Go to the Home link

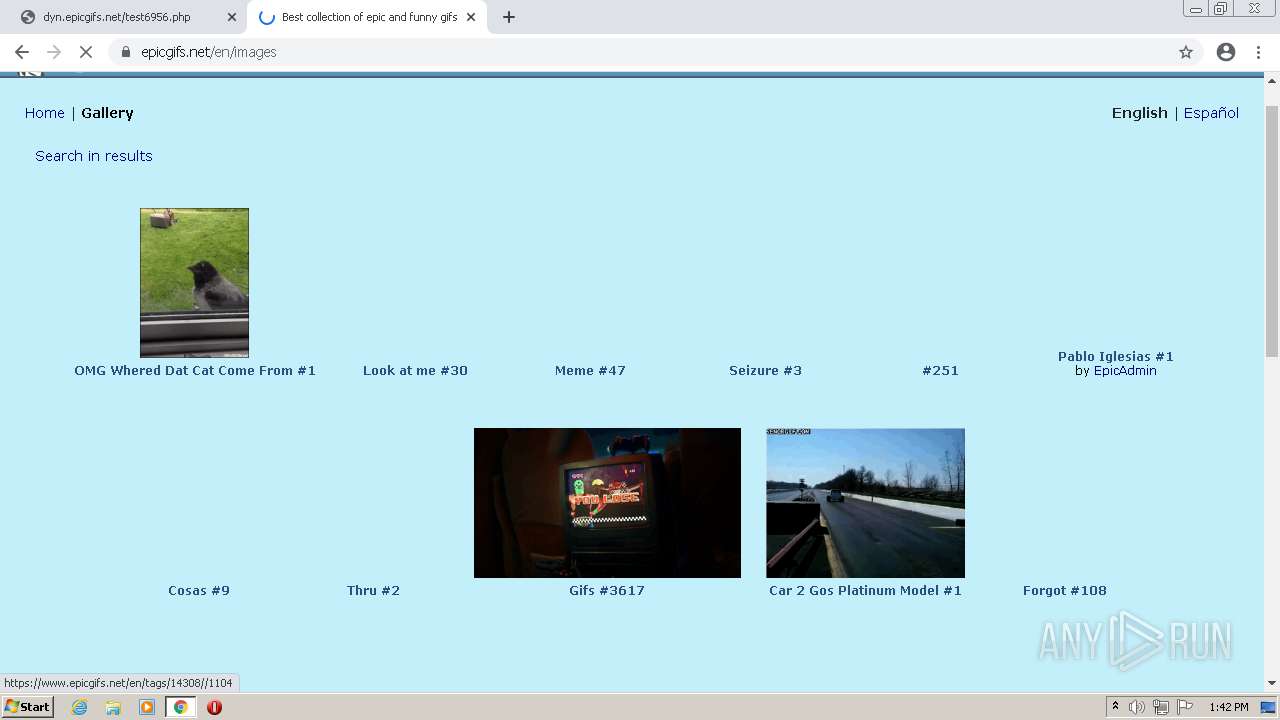pyautogui.click(x=45, y=113)
